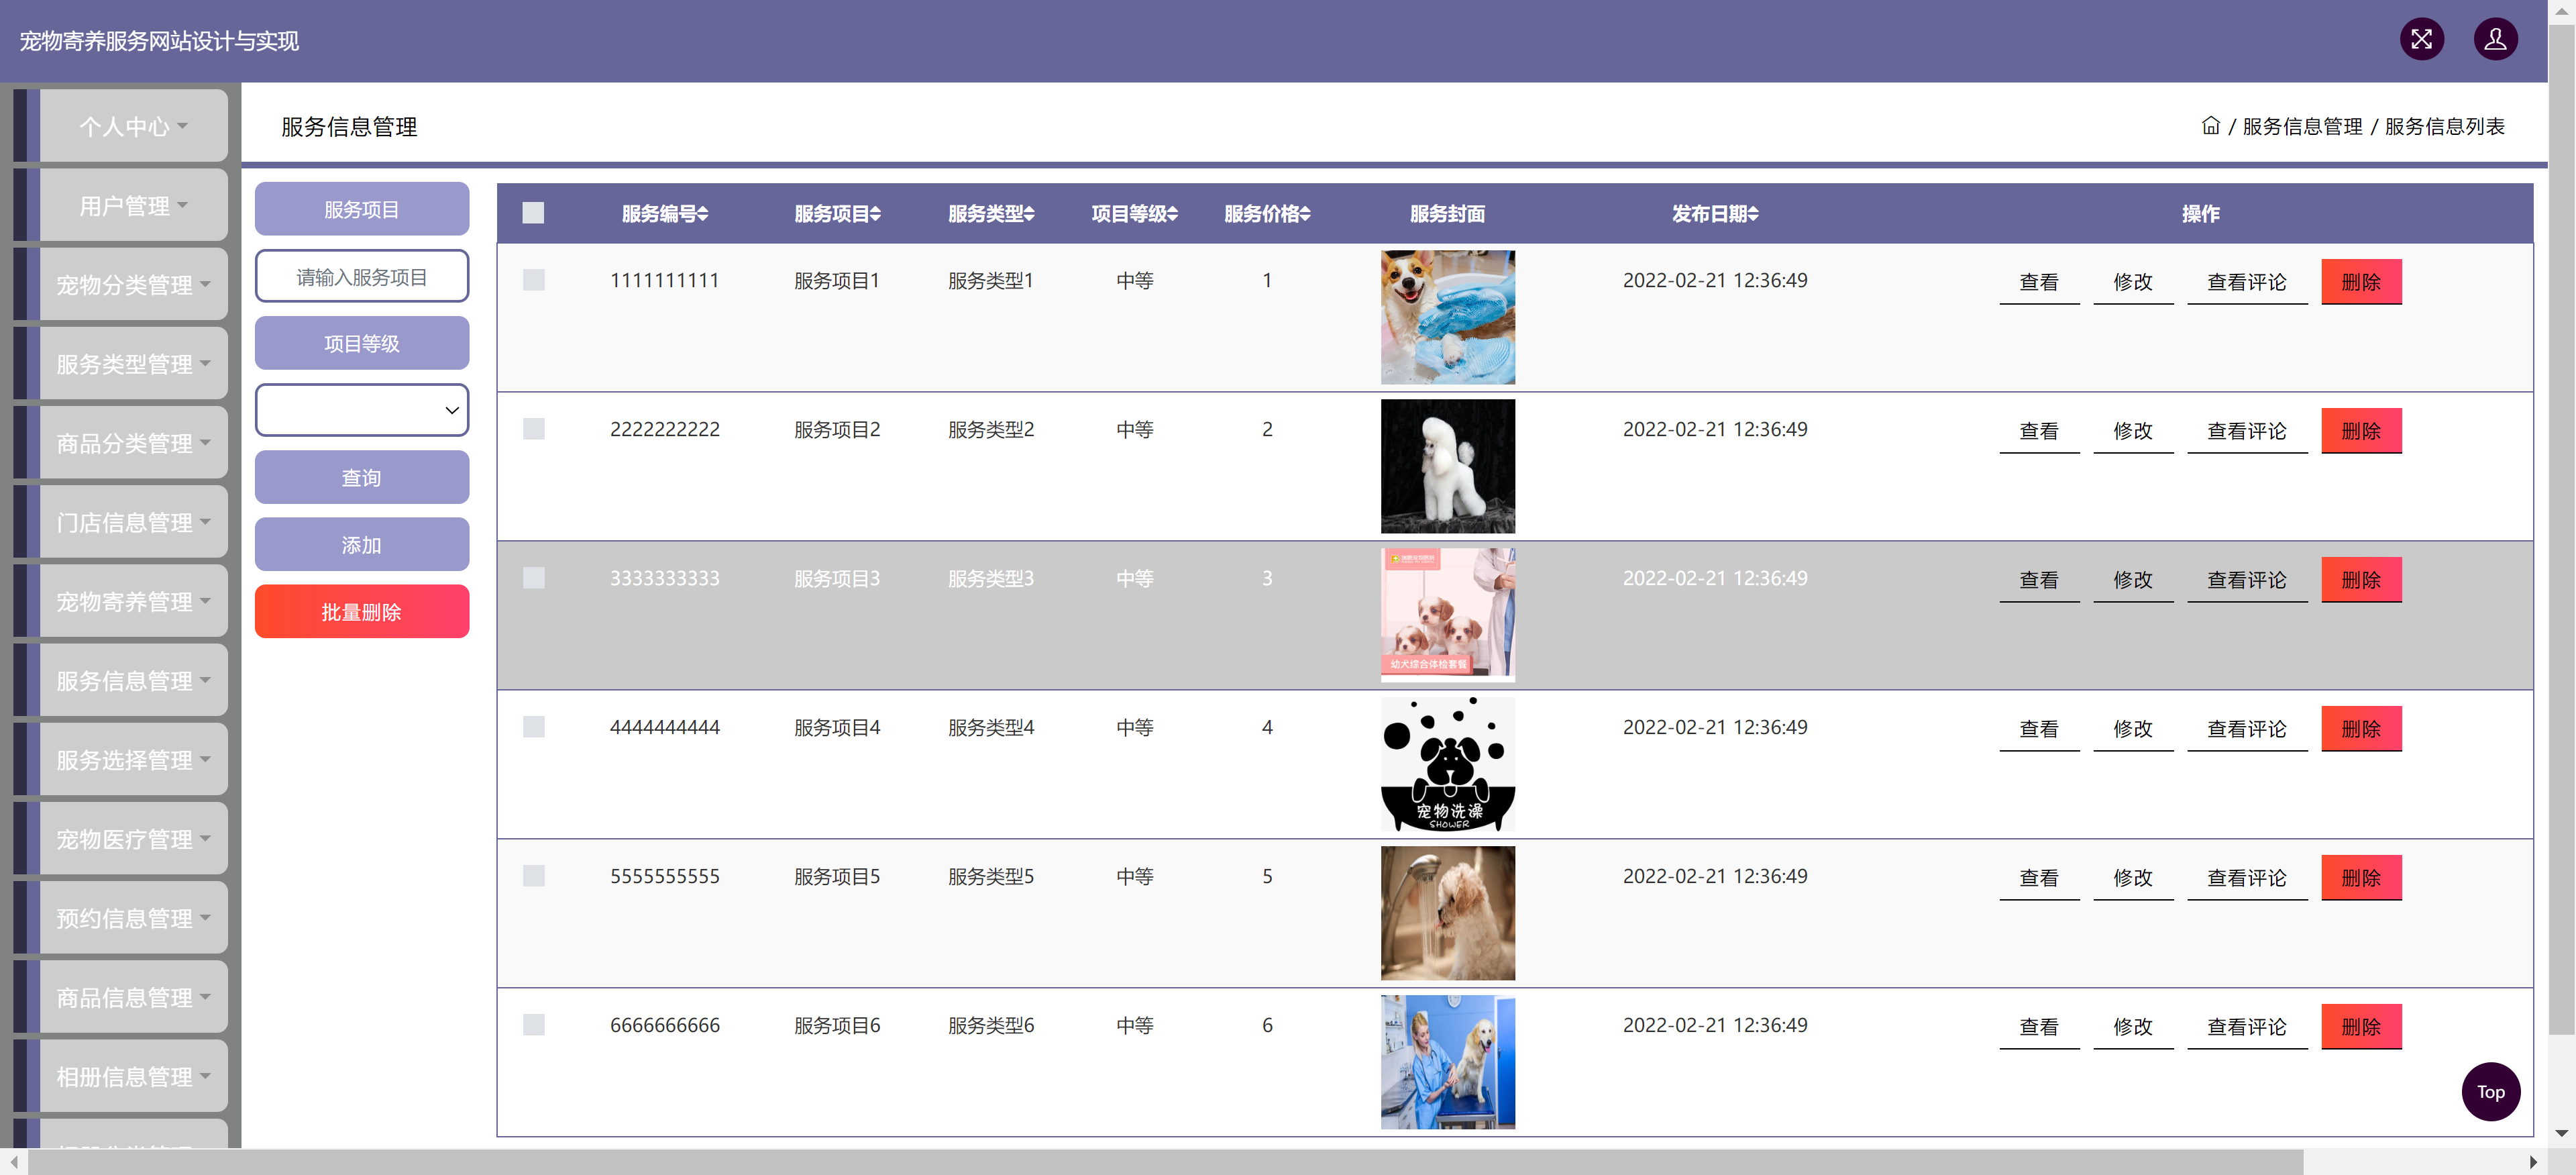The width and height of the screenshot is (2576, 1175).
Task: Click the Top floating button bottom right
Action: 2490,1092
